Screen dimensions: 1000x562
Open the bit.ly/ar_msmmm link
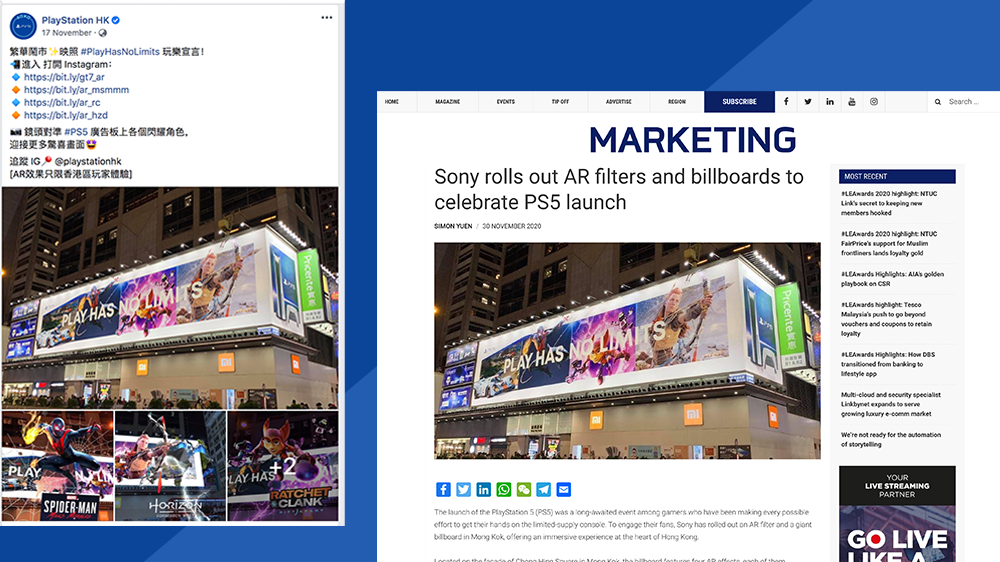pos(76,90)
